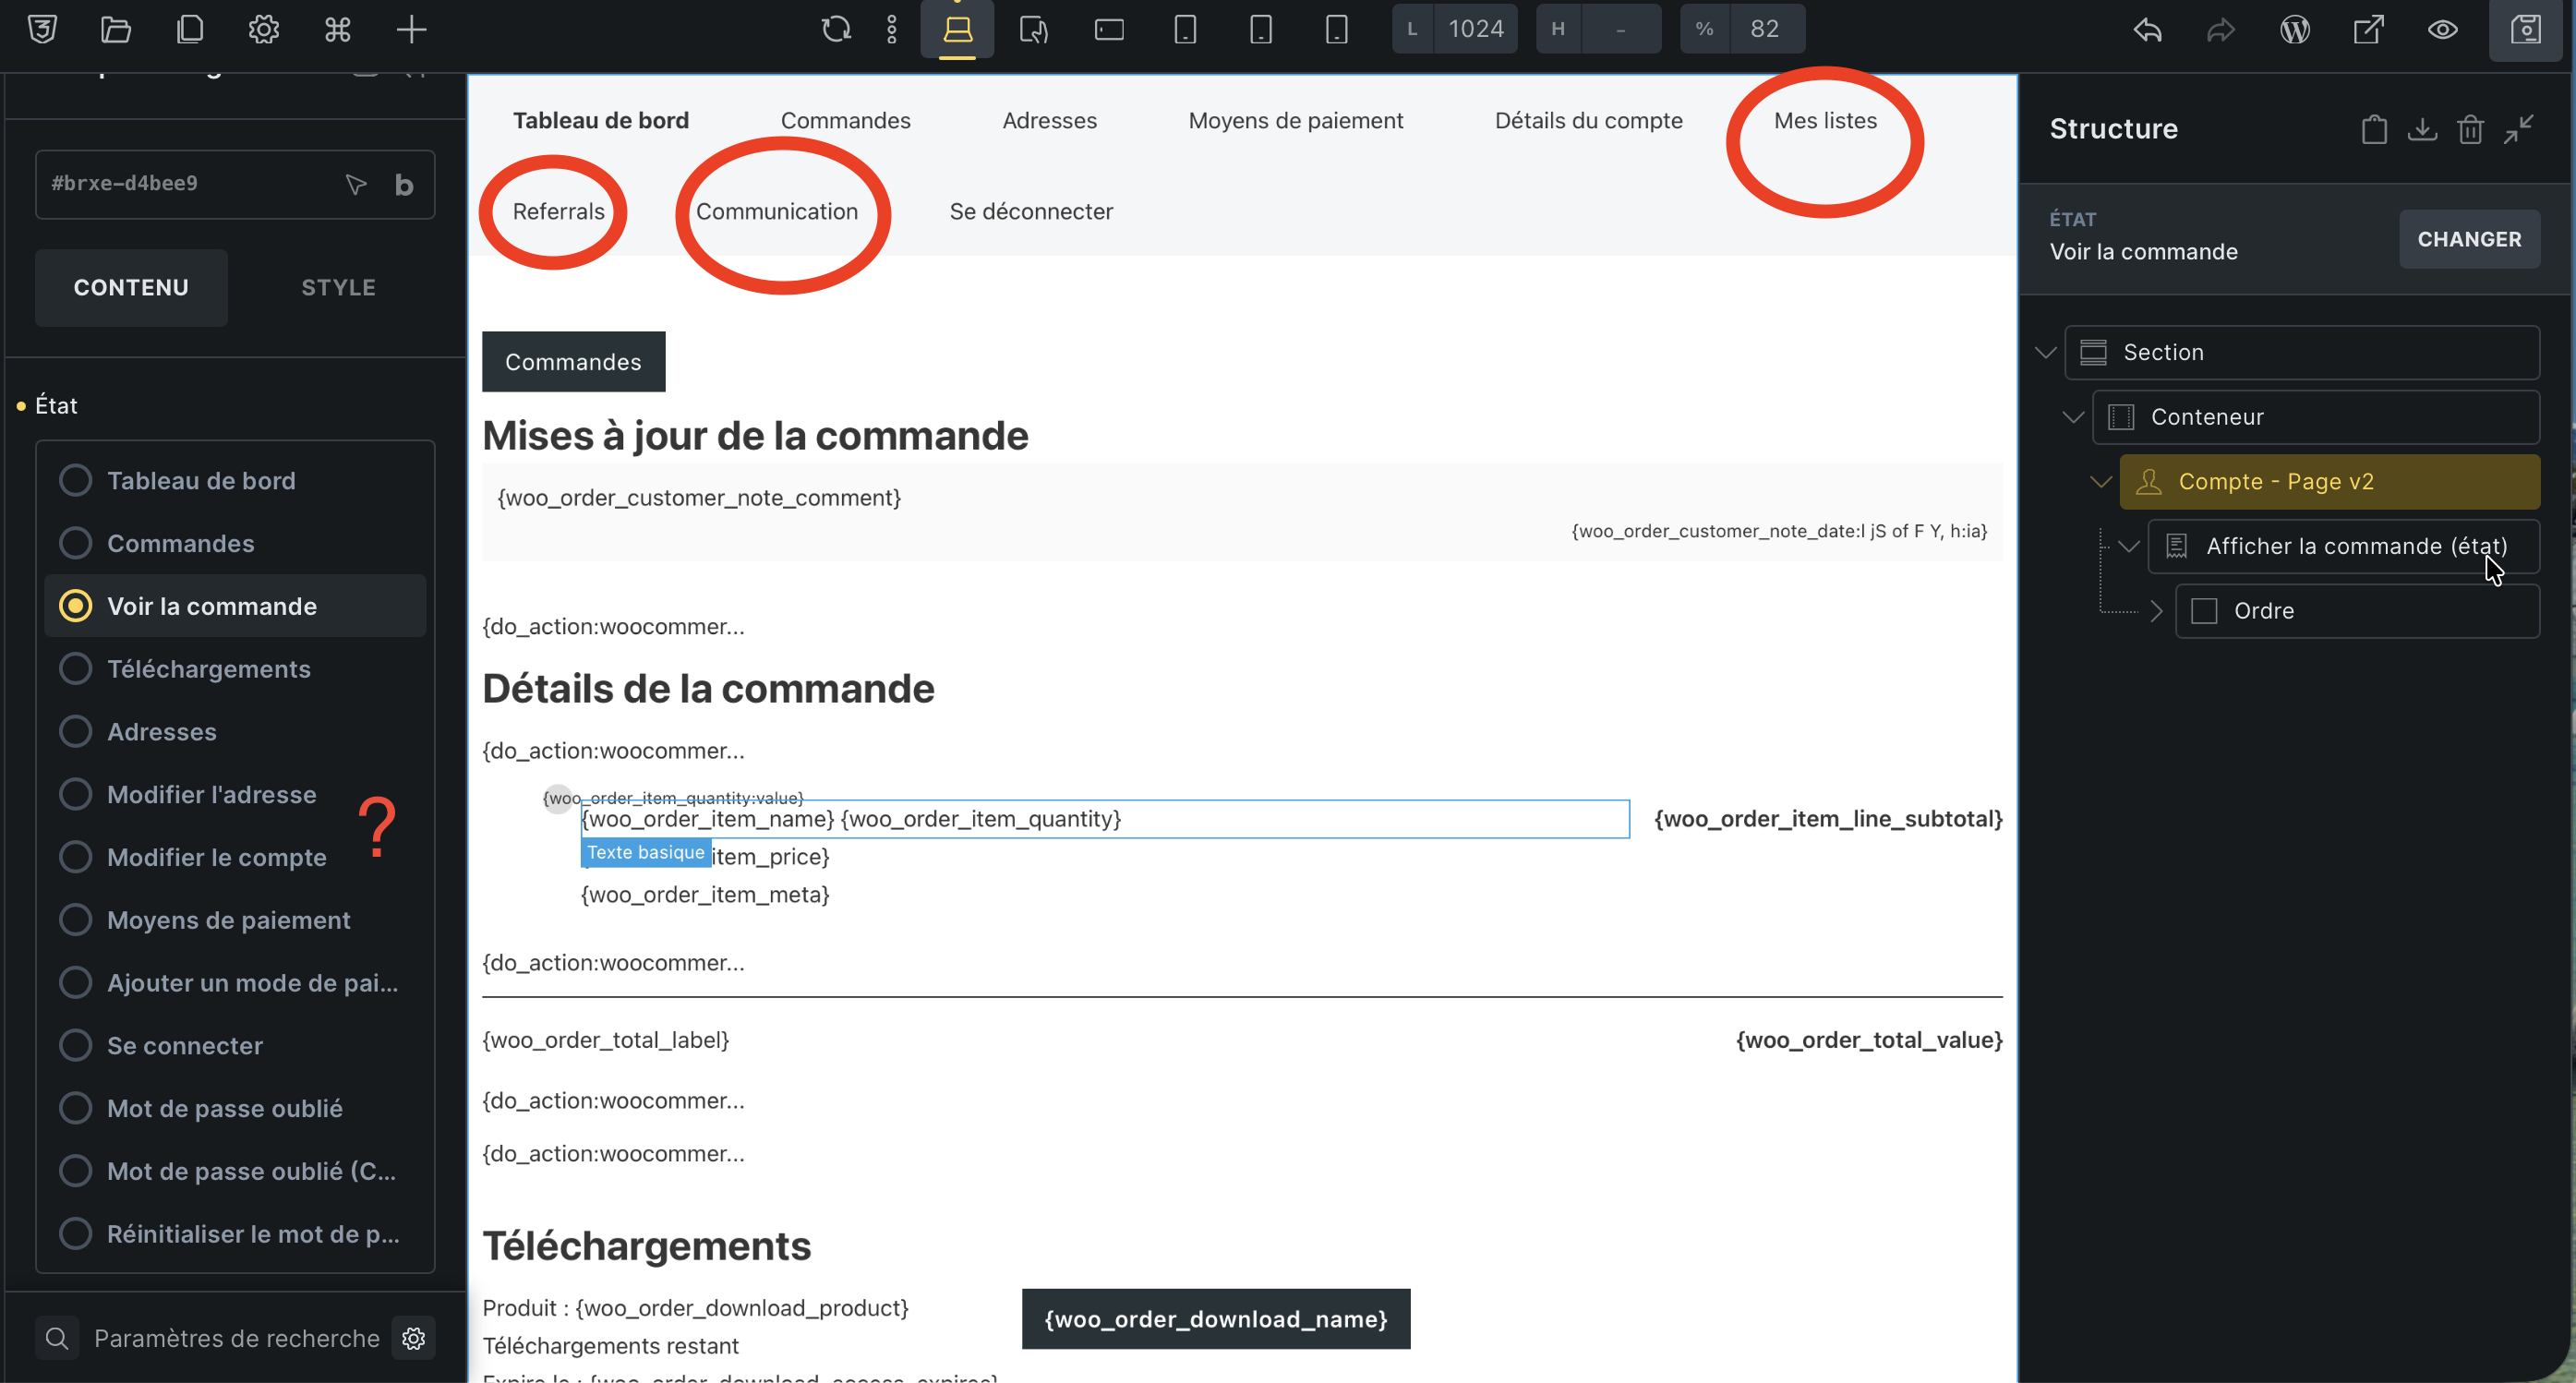Viewport: 2576px width, 1383px height.
Task: Select the Section element in structure tree
Action: [x=2302, y=353]
